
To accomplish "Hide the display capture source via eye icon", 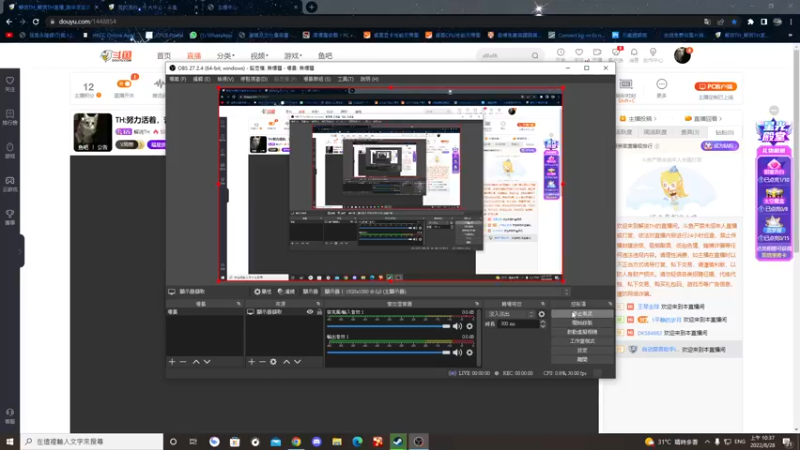I will tap(310, 312).
